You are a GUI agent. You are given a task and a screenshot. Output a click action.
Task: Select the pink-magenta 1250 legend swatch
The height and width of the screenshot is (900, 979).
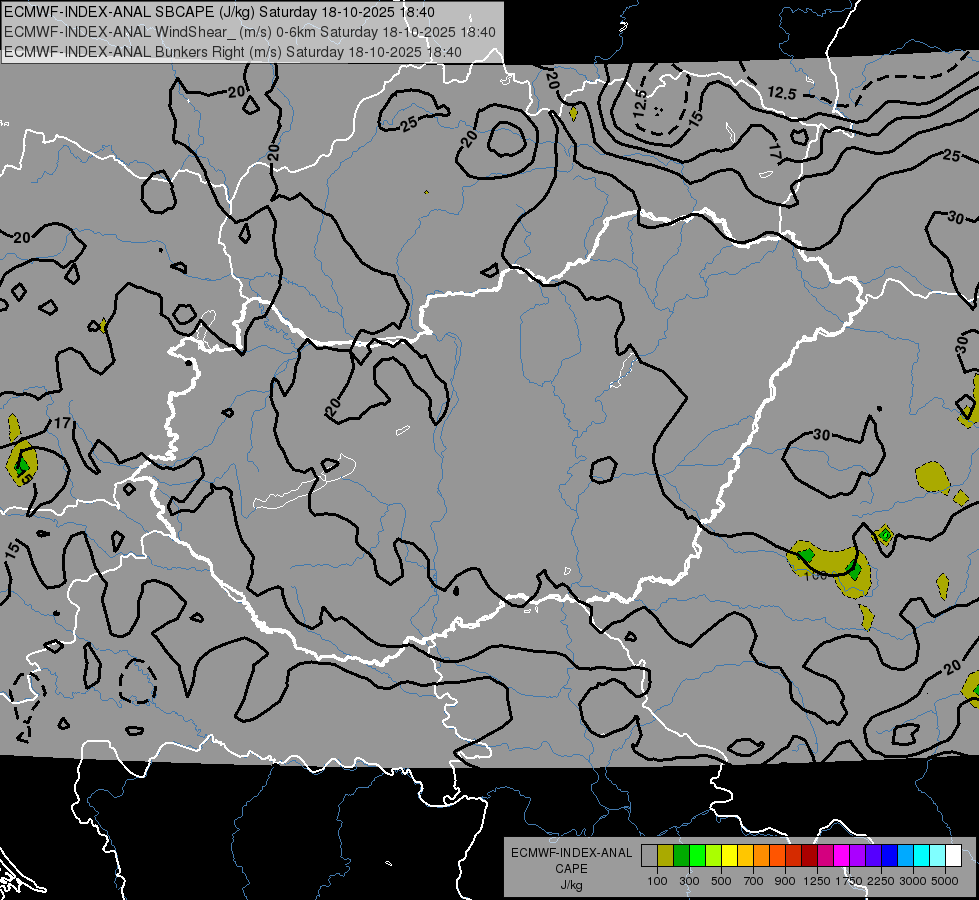(x=825, y=855)
